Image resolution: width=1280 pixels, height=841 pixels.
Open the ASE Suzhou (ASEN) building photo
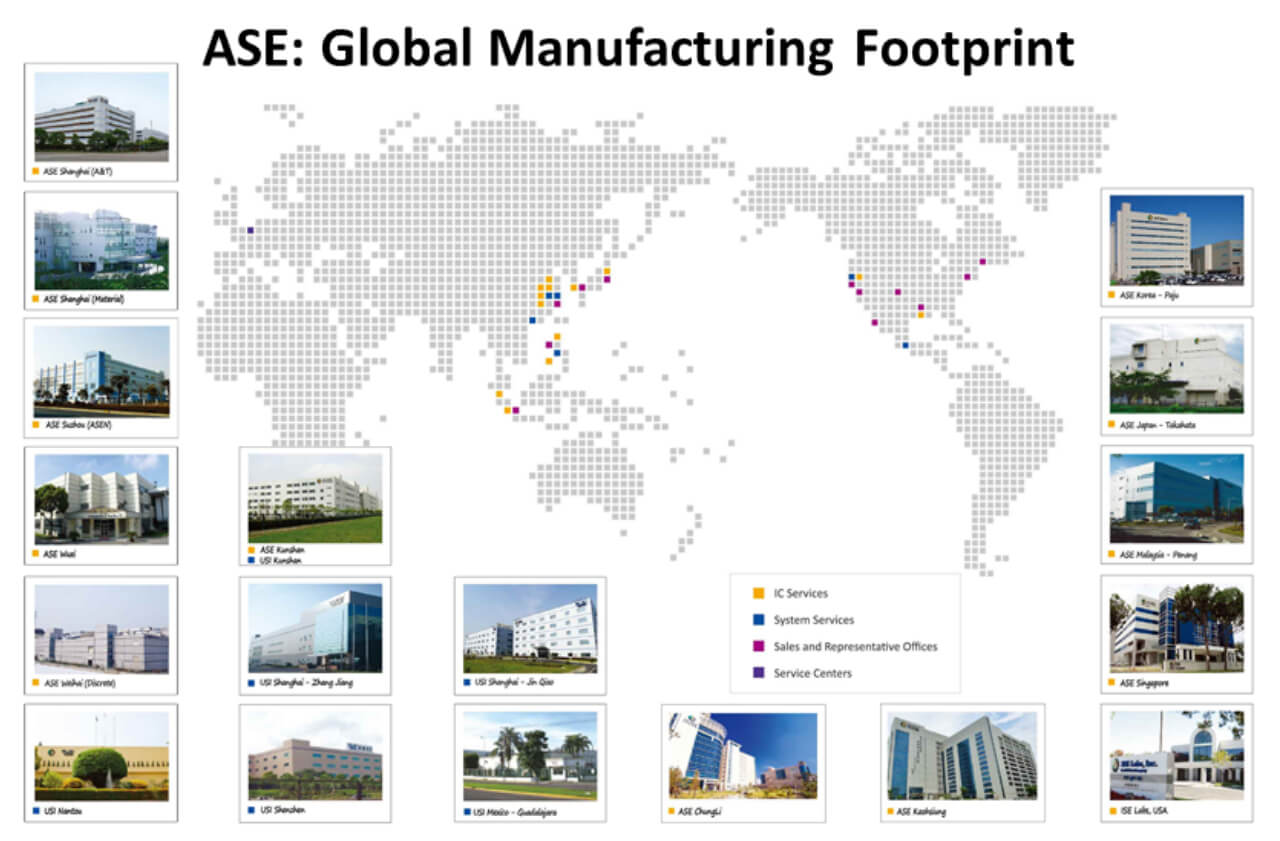[x=101, y=372]
